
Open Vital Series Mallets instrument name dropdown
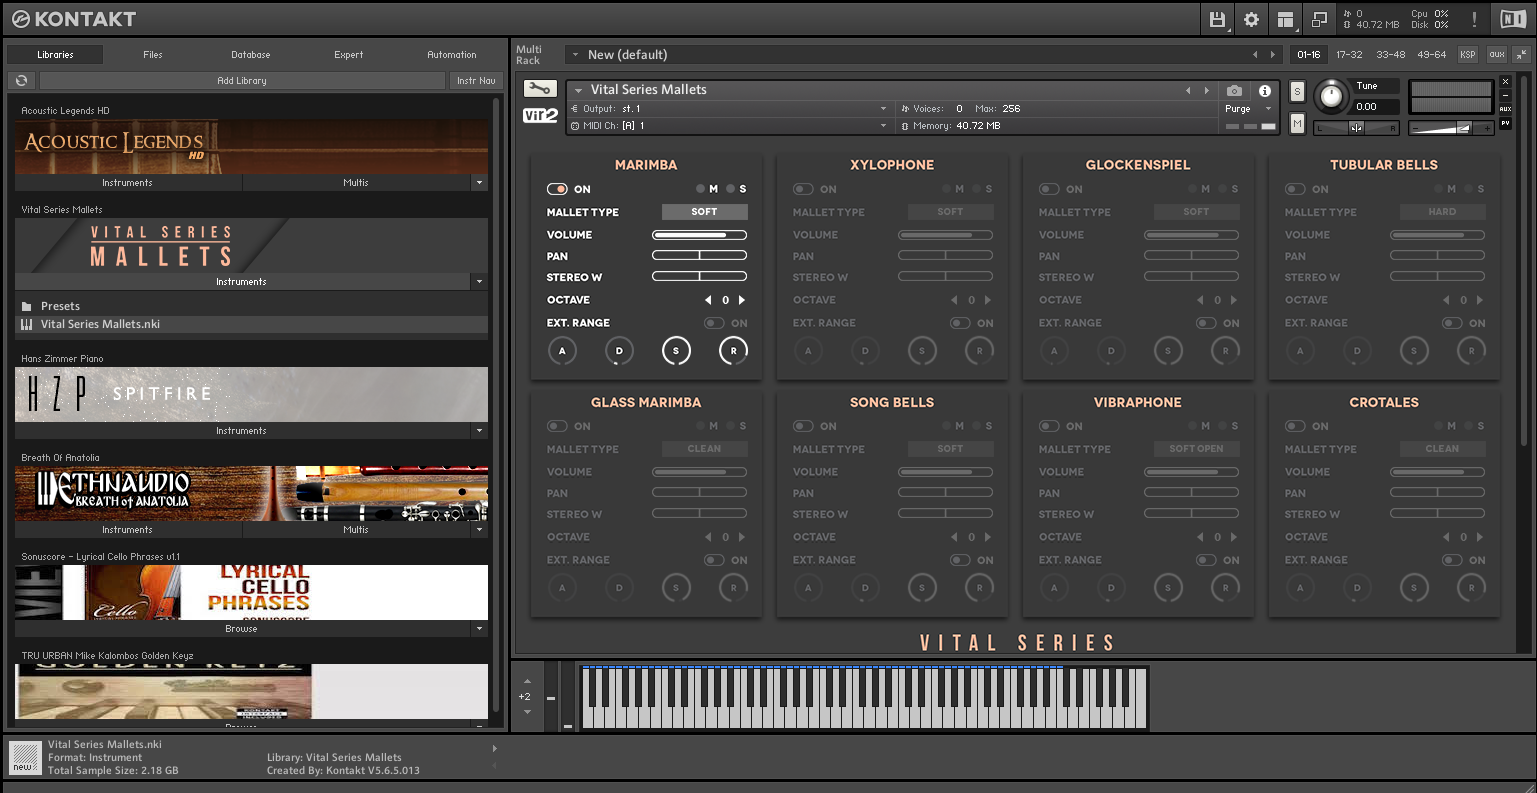click(578, 90)
